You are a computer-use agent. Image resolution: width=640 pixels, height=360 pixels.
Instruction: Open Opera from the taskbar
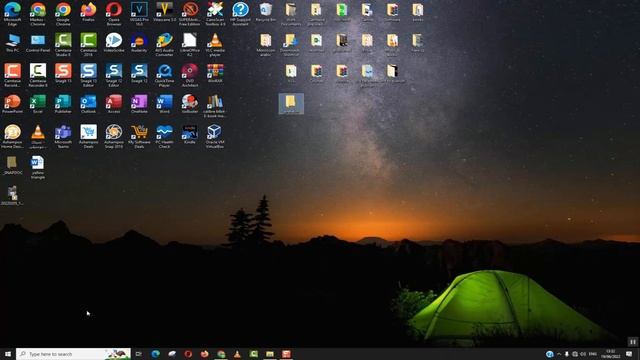(188, 354)
